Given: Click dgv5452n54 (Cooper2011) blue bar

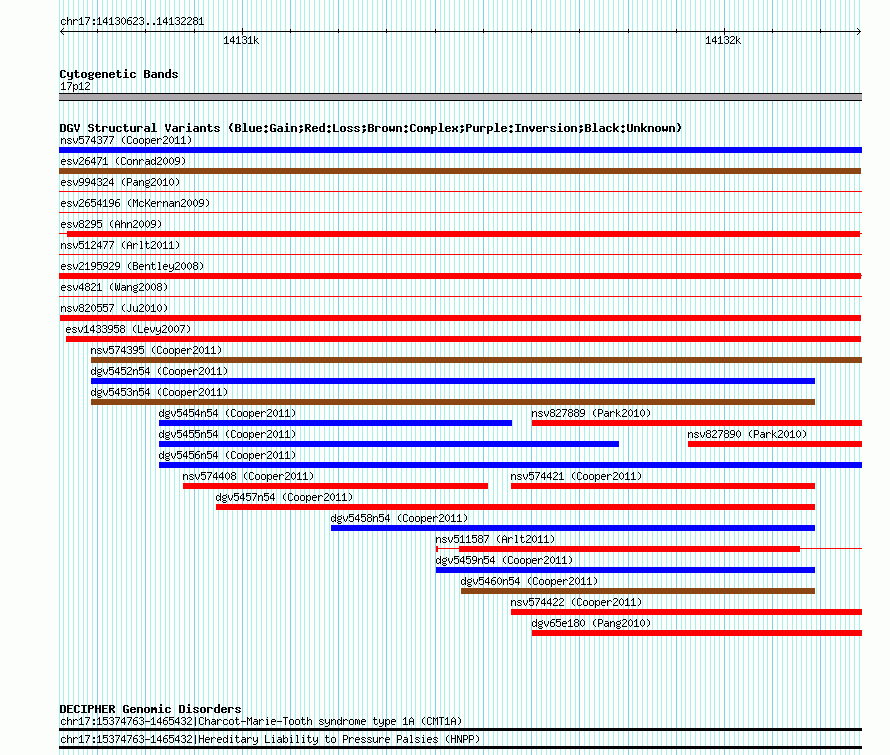Looking at the screenshot, I should tap(453, 381).
